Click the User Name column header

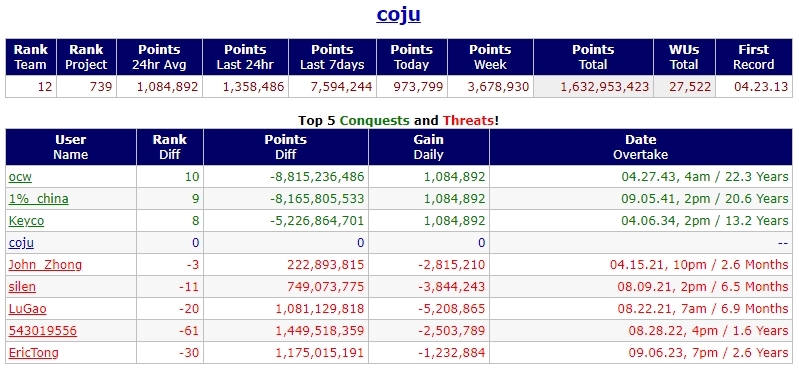pos(71,147)
